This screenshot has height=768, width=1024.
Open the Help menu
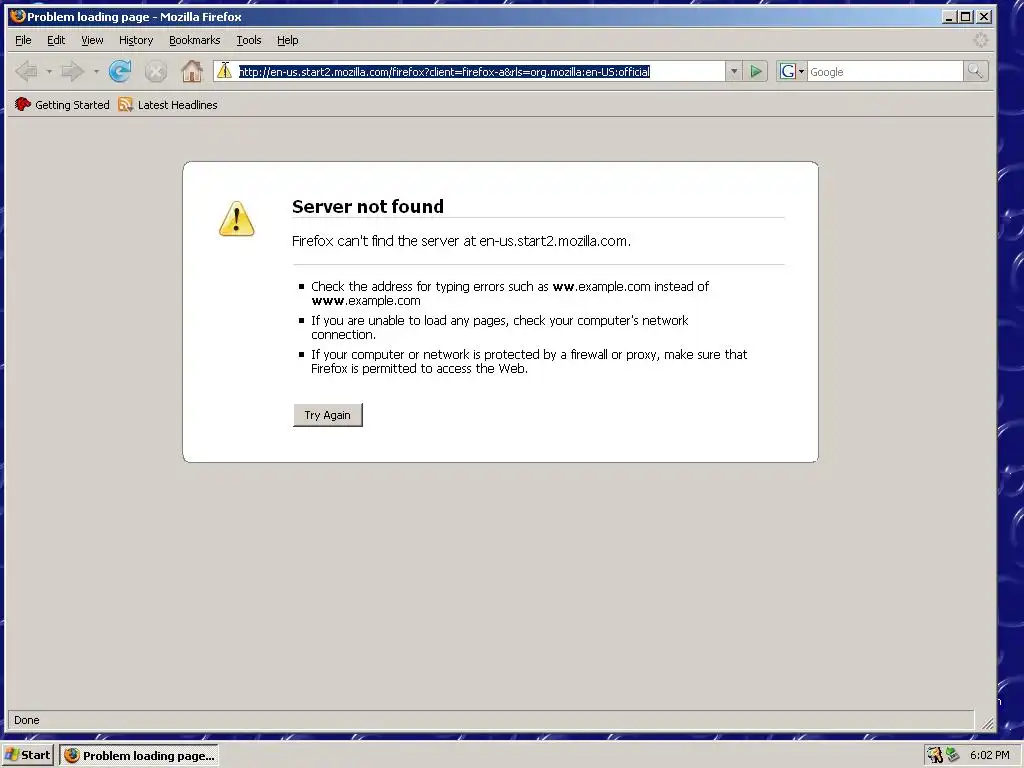tap(287, 40)
